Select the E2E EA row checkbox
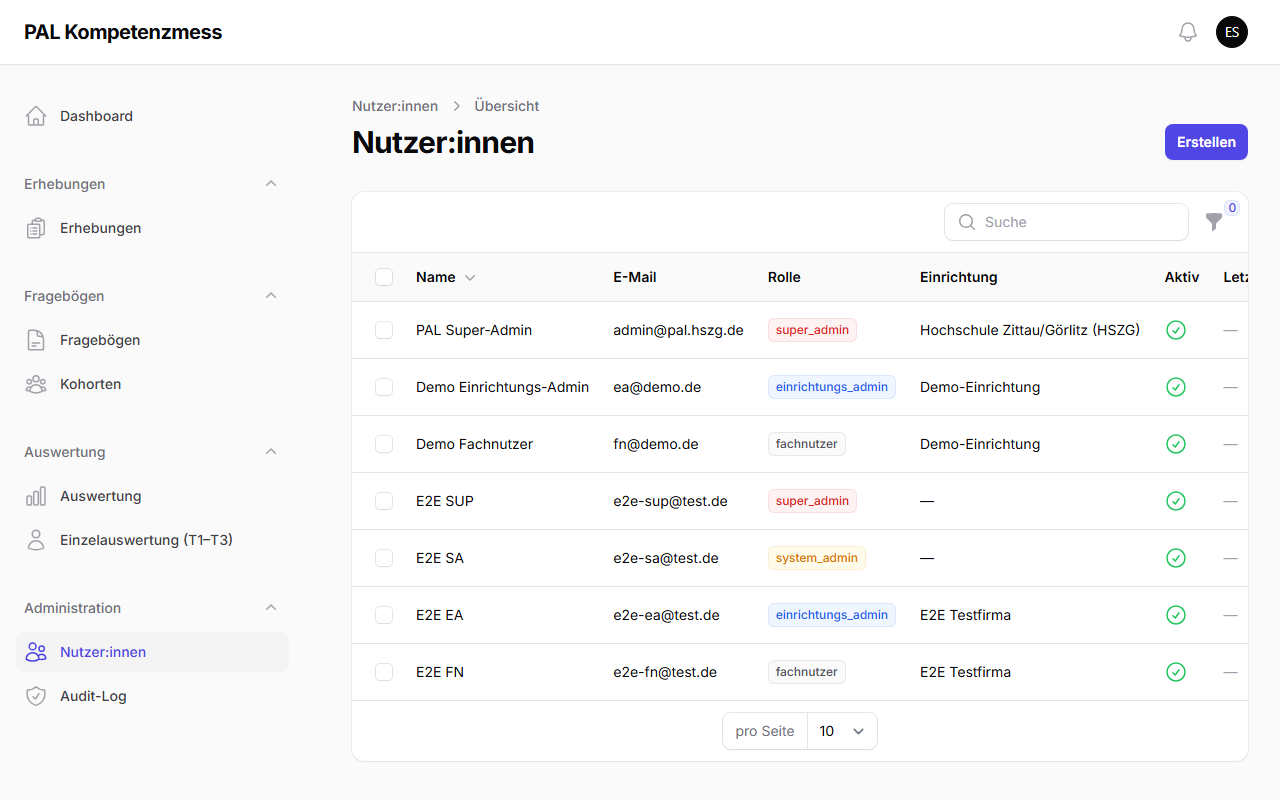Screen dimensions: 1280x800 click(384, 615)
